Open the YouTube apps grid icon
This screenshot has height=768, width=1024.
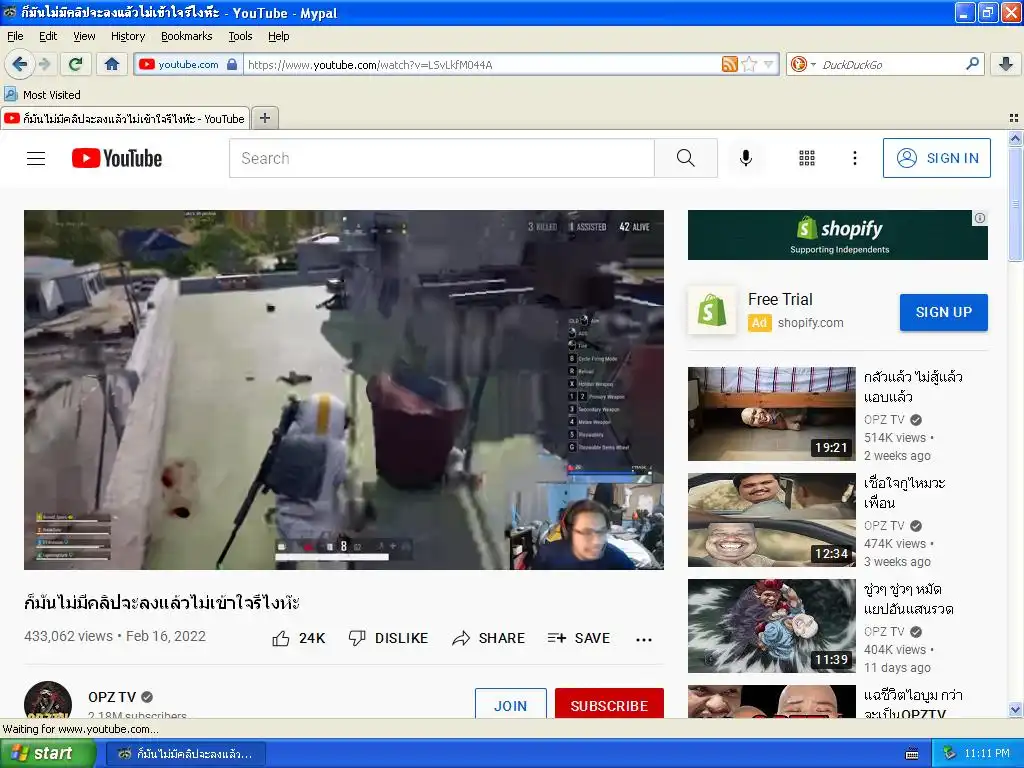coord(807,158)
